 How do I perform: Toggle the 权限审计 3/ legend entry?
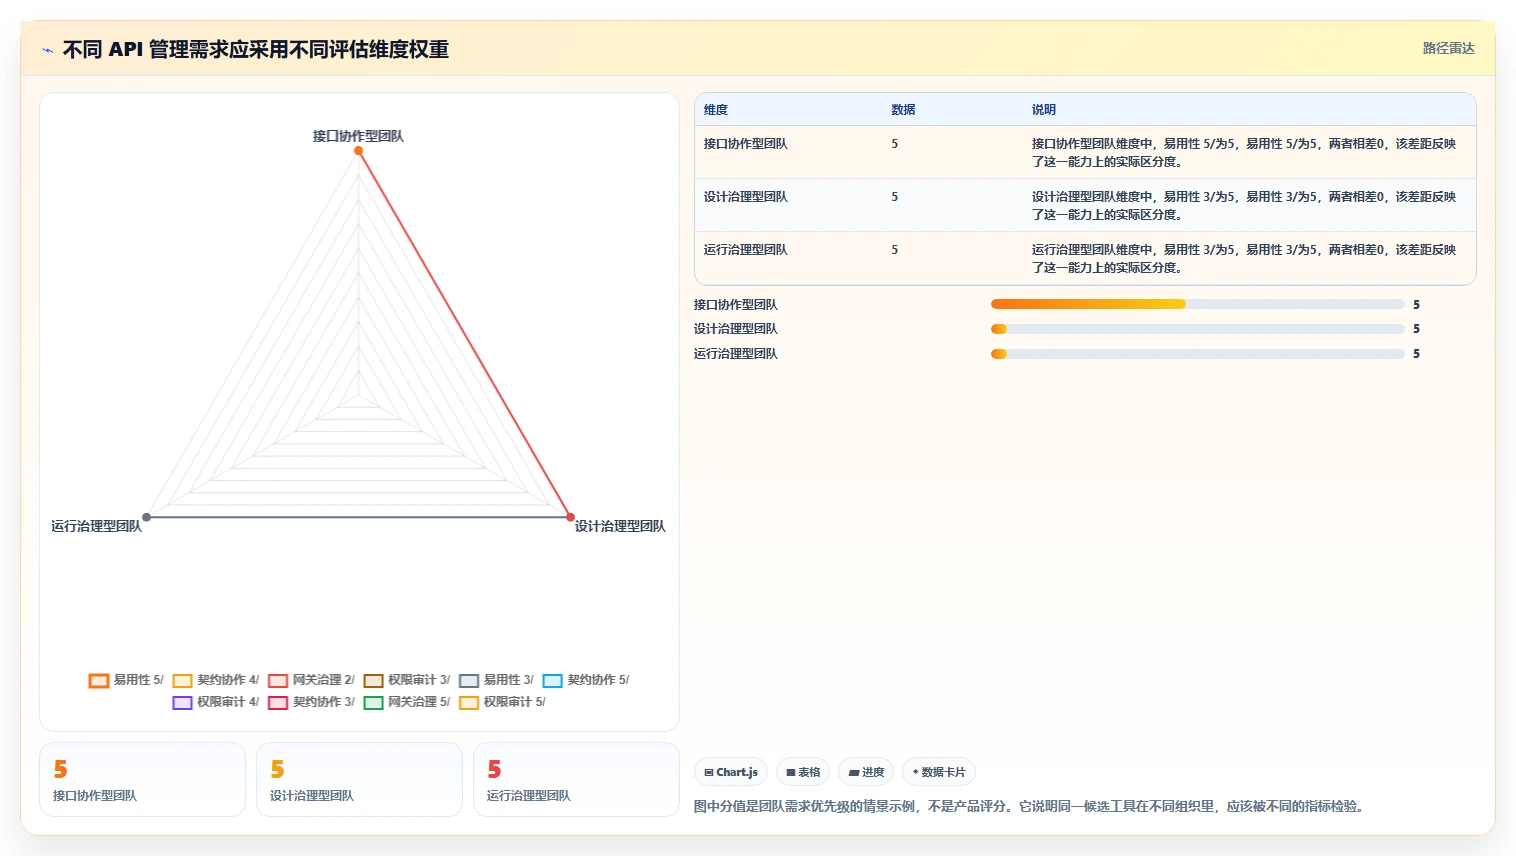(x=407, y=680)
